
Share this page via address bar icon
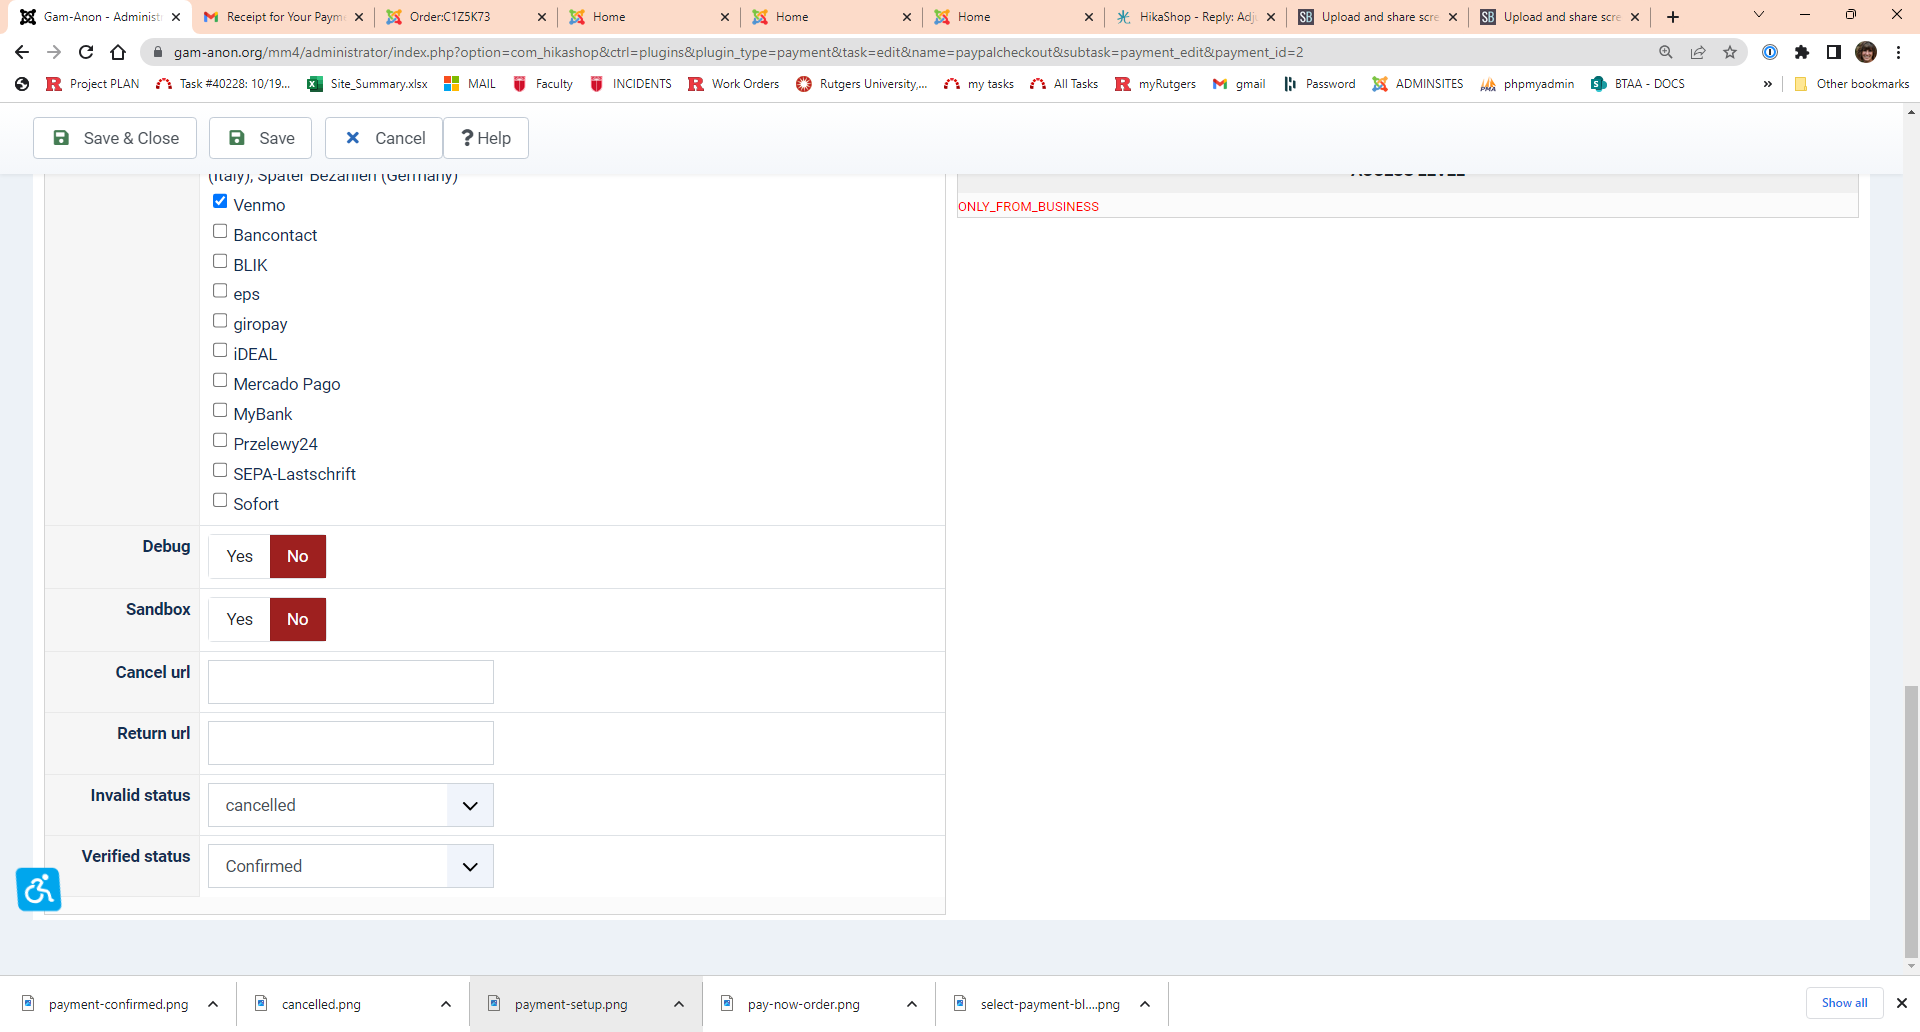point(1698,52)
